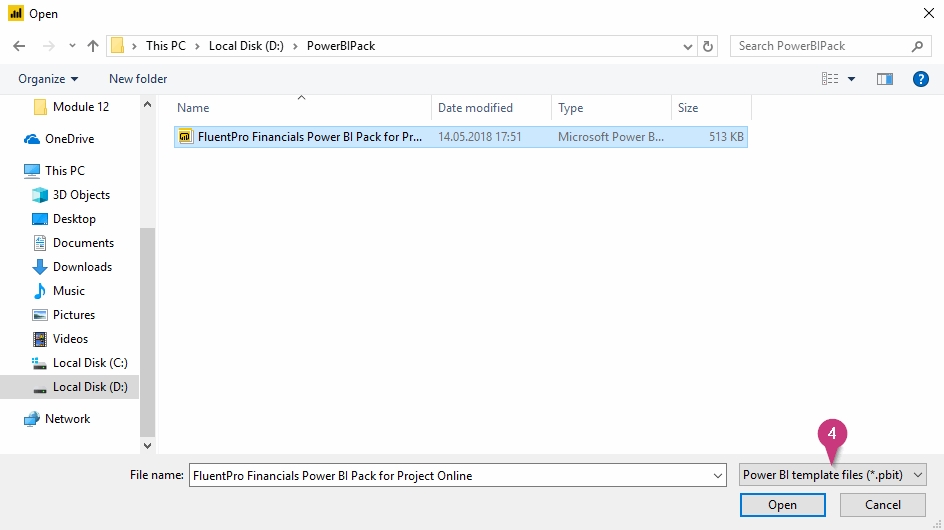Click the Forward navigation arrow
944x530 pixels.
click(x=49, y=46)
